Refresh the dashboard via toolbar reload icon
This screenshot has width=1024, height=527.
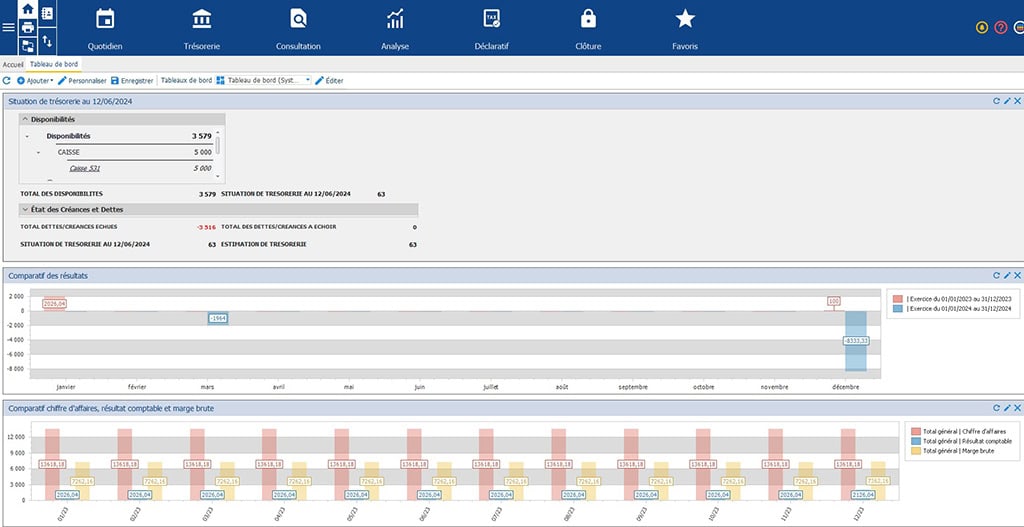coord(7,80)
